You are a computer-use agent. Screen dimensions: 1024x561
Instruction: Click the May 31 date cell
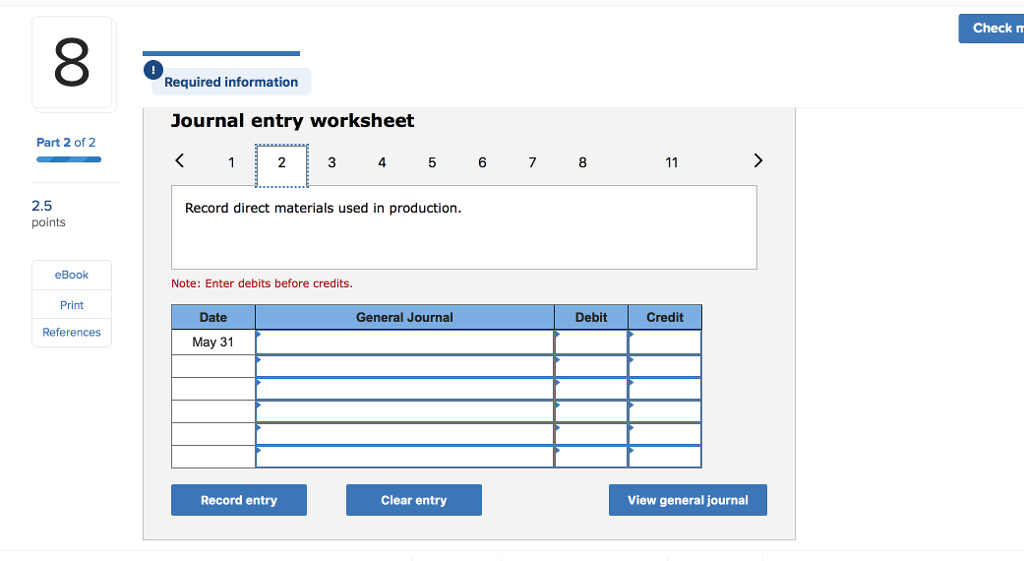(213, 342)
